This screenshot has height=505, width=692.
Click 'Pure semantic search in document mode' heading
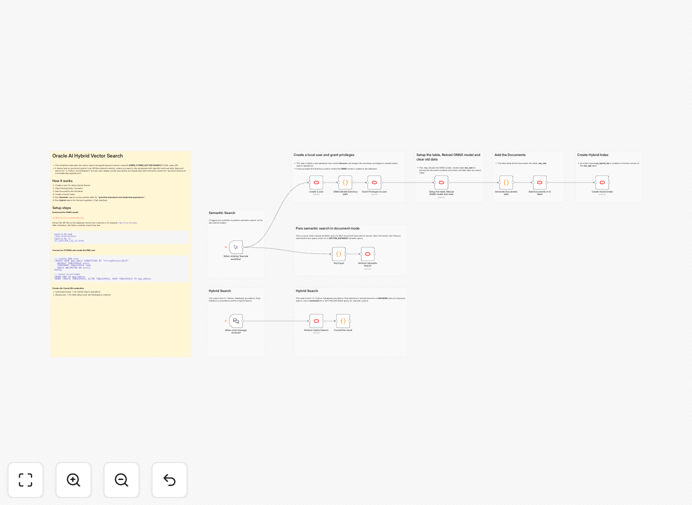click(327, 228)
